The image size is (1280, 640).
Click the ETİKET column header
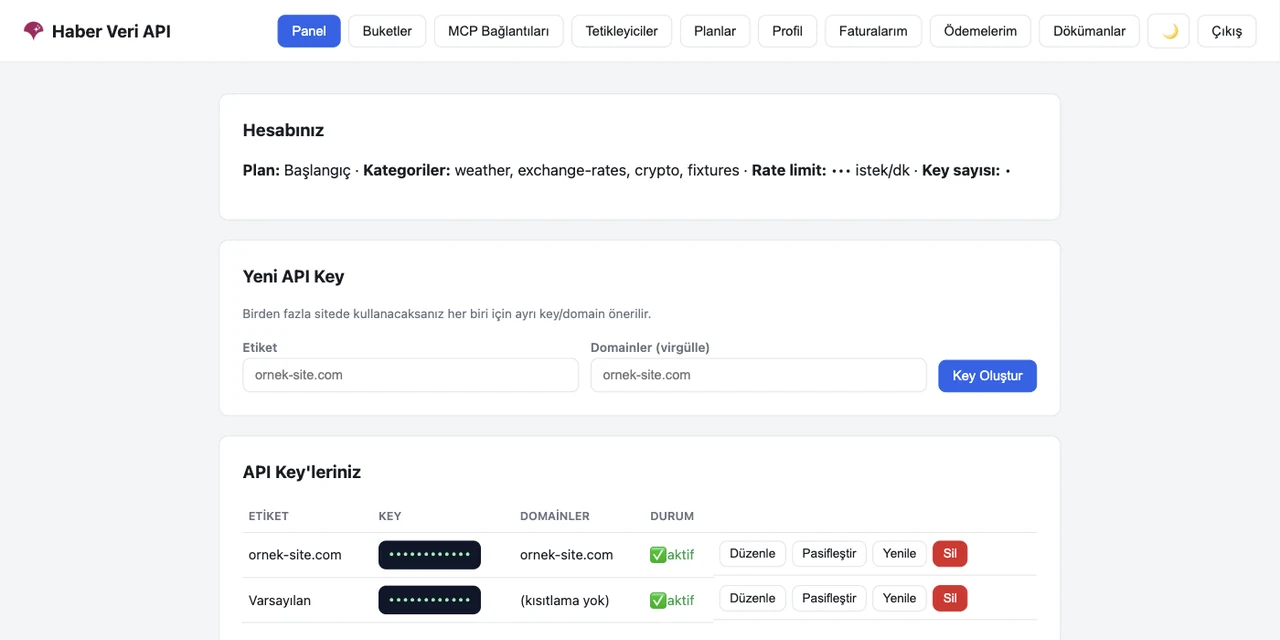(269, 516)
